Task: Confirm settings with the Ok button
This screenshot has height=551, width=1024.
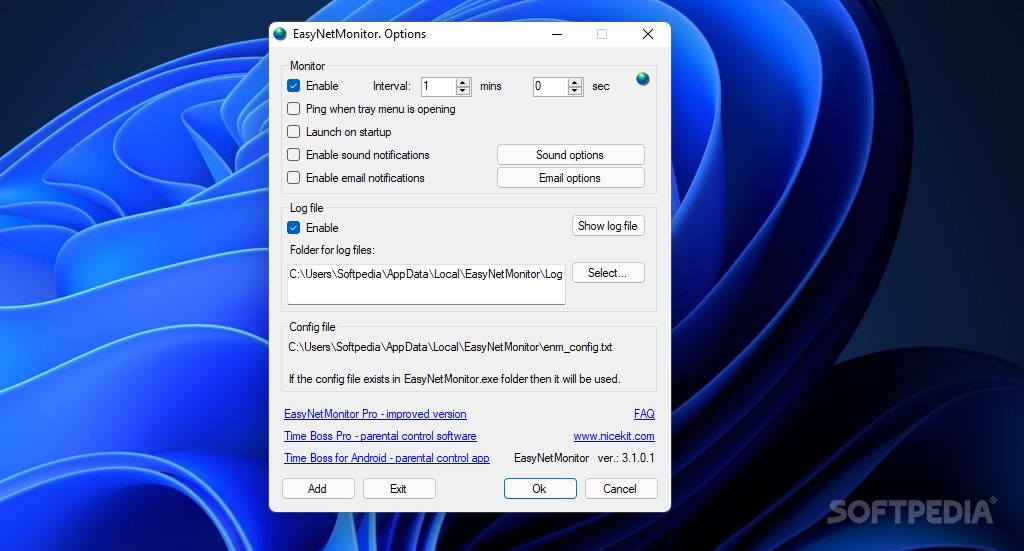Action: (540, 488)
